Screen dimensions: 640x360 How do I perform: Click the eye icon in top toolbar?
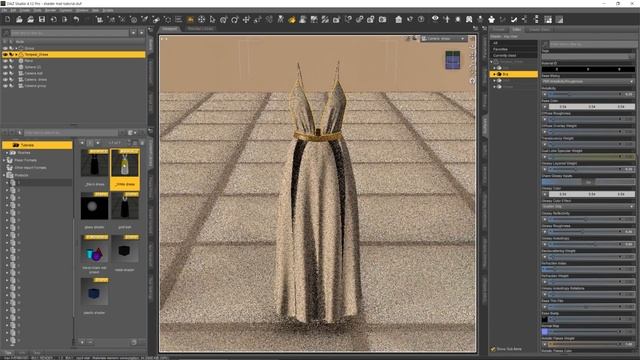pyautogui.click(x=435, y=19)
